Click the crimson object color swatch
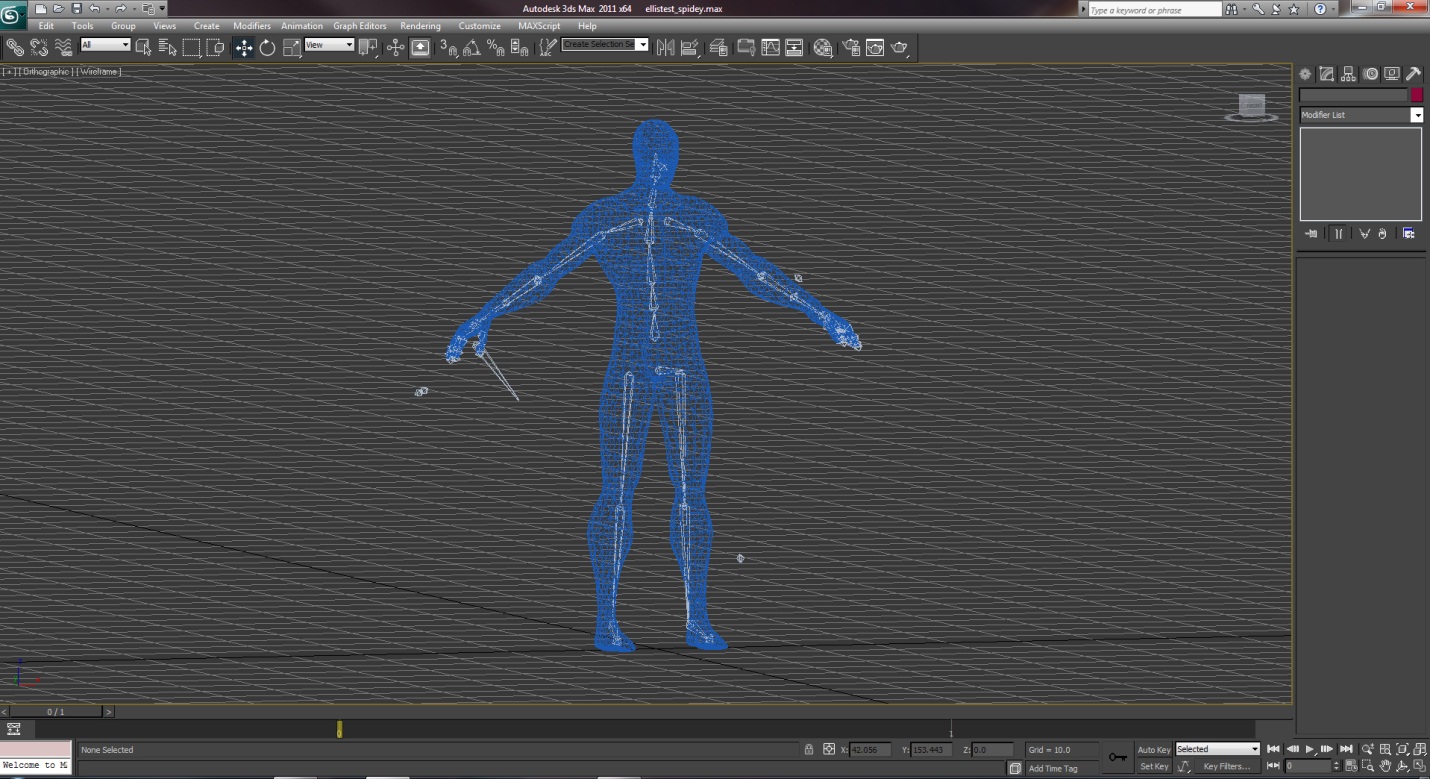This screenshot has height=779, width=1430. click(x=1416, y=95)
